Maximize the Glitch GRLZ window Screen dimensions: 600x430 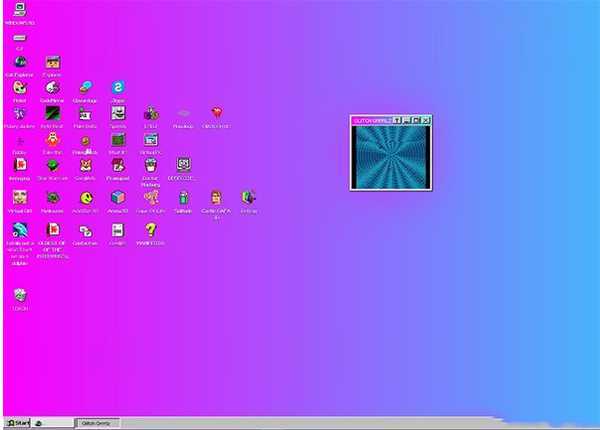[x=416, y=121]
